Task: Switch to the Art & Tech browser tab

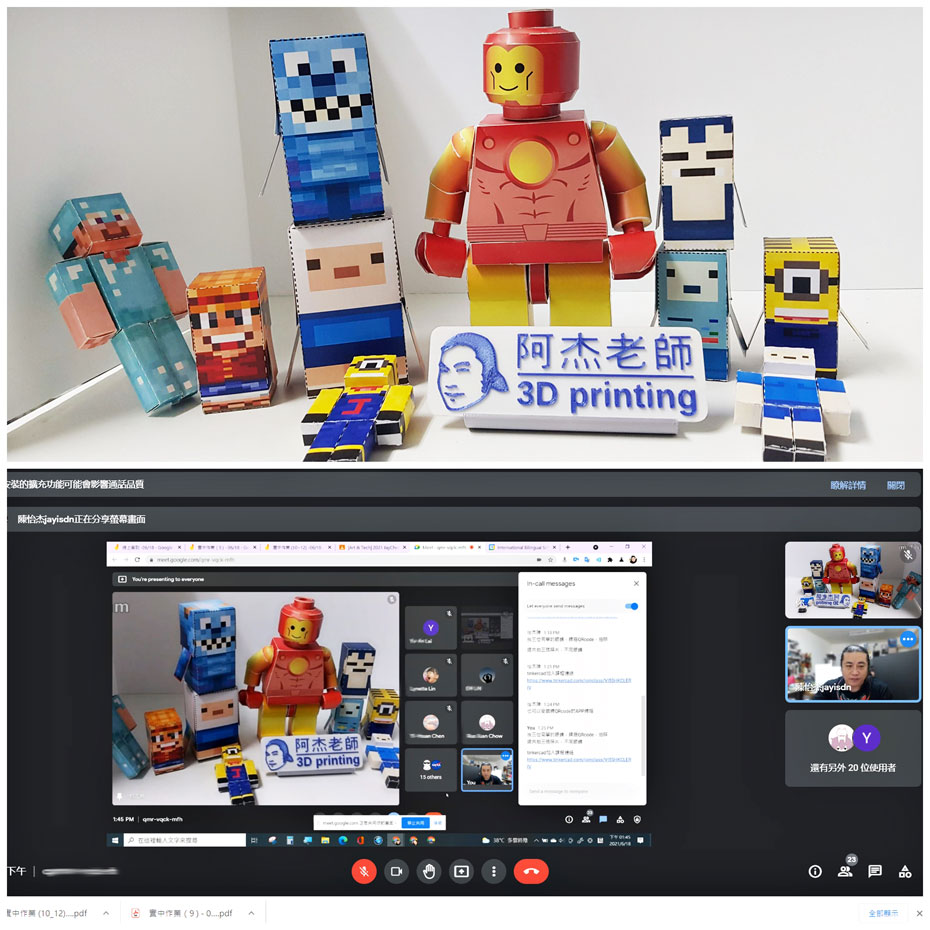Action: [372, 547]
